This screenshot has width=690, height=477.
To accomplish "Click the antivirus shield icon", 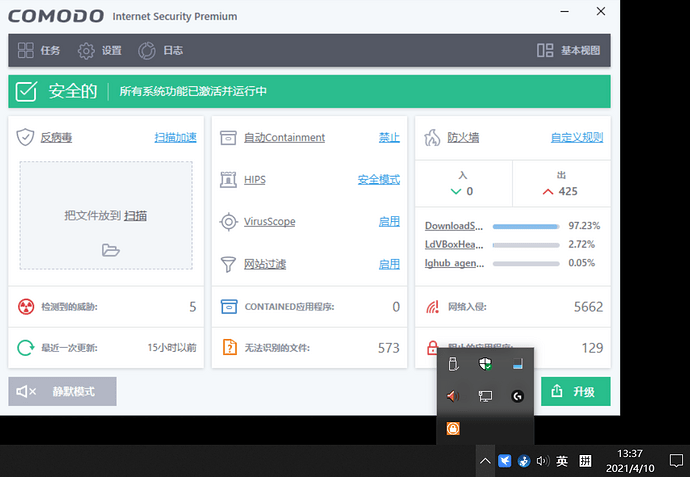I will pyautogui.click(x=25, y=137).
